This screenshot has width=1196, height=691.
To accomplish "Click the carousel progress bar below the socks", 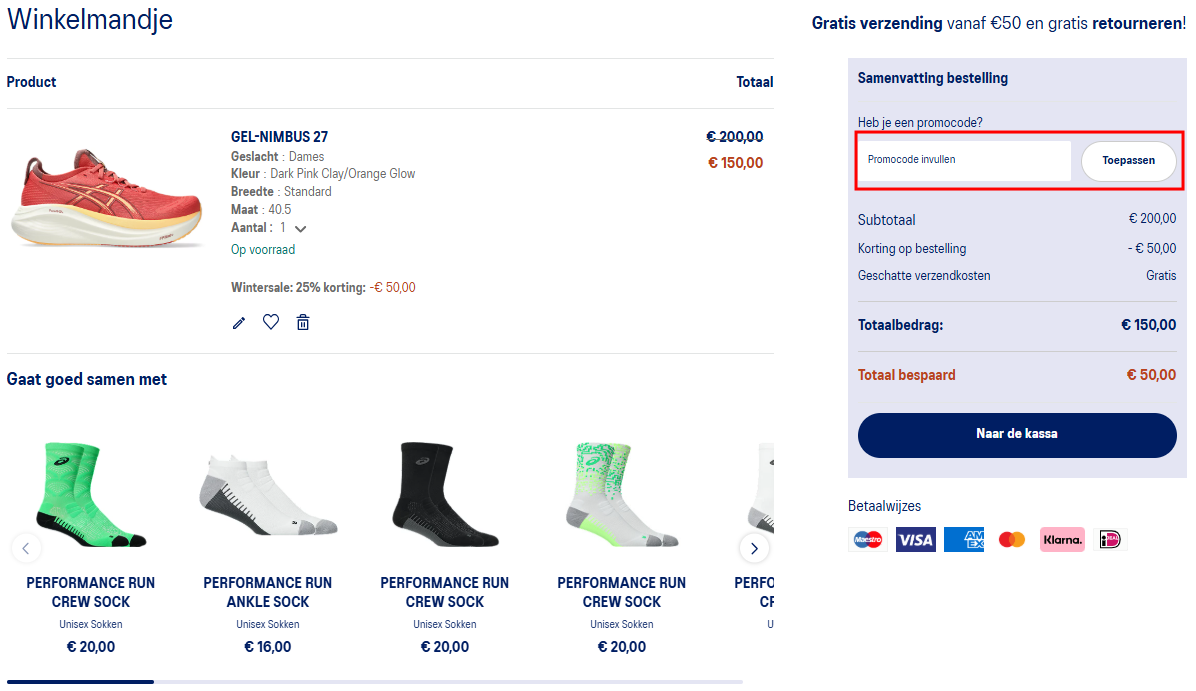I will pos(80,681).
